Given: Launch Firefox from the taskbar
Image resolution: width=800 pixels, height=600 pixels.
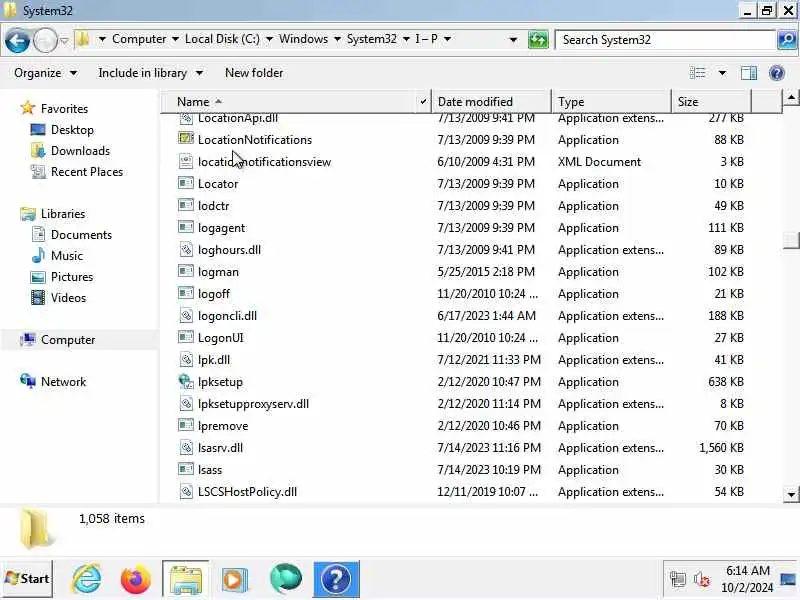Looking at the screenshot, I should (x=135, y=579).
